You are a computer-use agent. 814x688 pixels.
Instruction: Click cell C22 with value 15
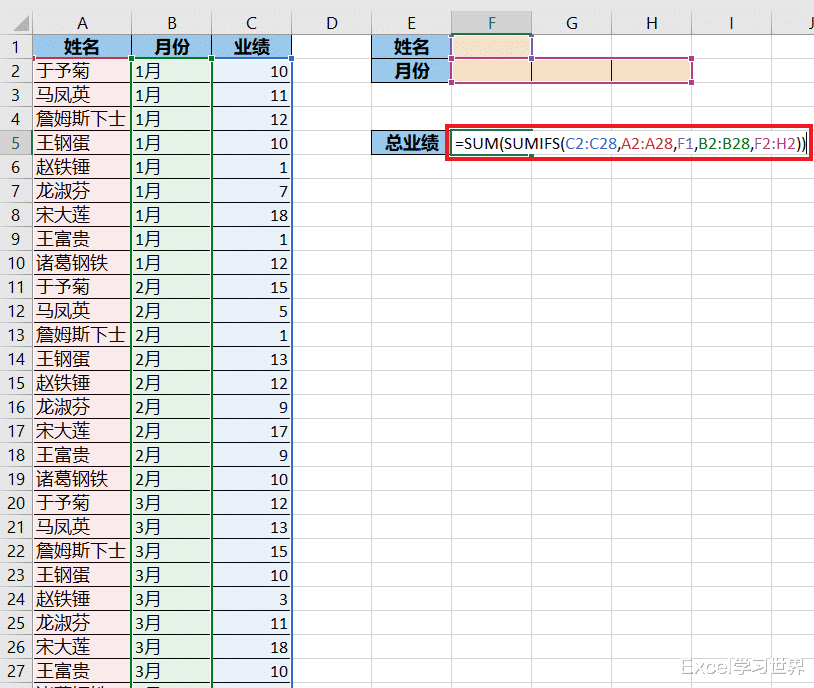coord(252,551)
